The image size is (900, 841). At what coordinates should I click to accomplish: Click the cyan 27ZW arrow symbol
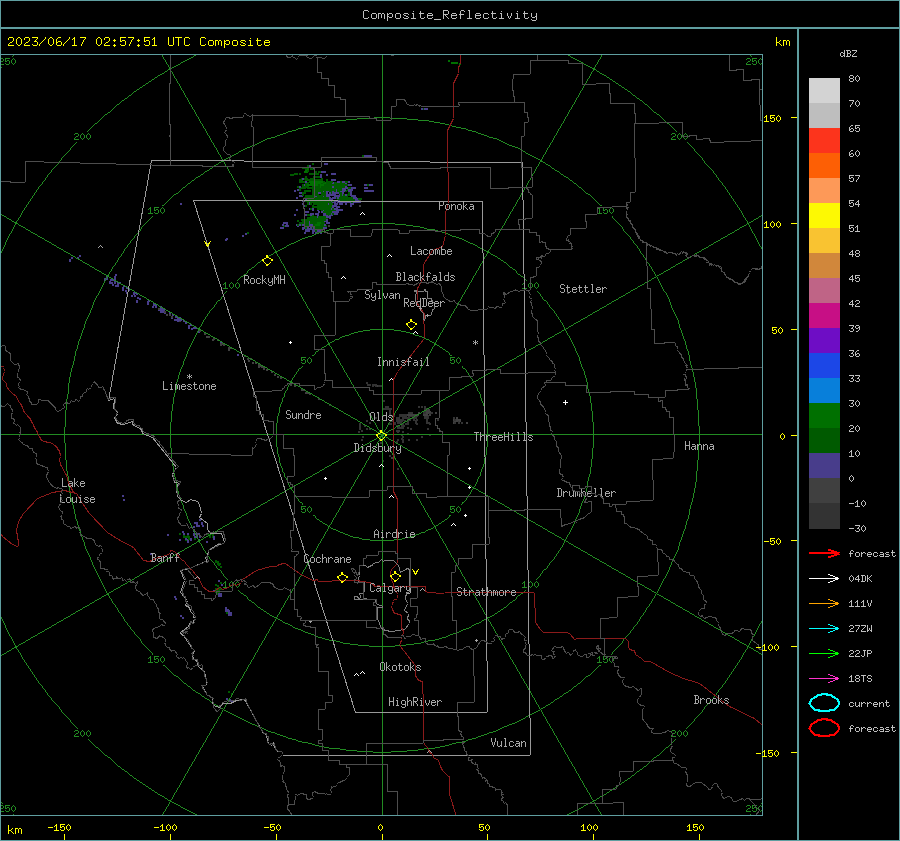click(824, 629)
